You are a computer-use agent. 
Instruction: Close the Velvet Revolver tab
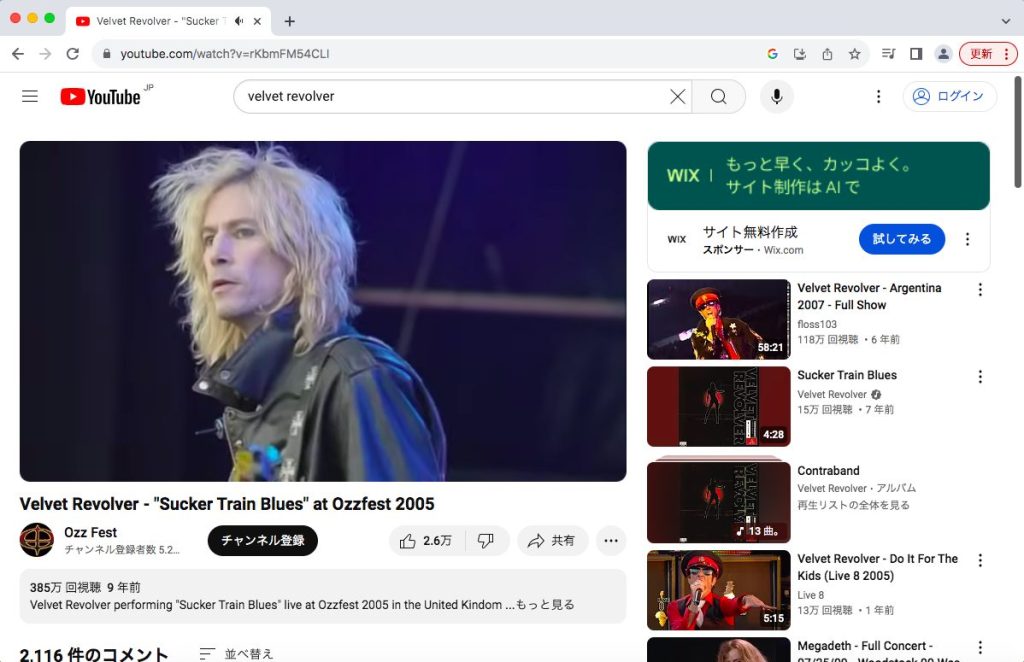tap(257, 21)
